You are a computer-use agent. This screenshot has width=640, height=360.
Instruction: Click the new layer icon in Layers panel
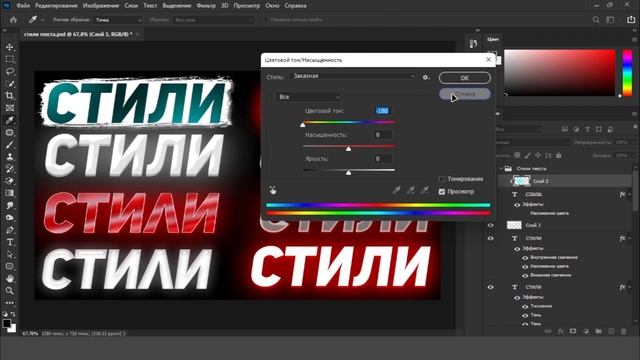tap(611, 331)
